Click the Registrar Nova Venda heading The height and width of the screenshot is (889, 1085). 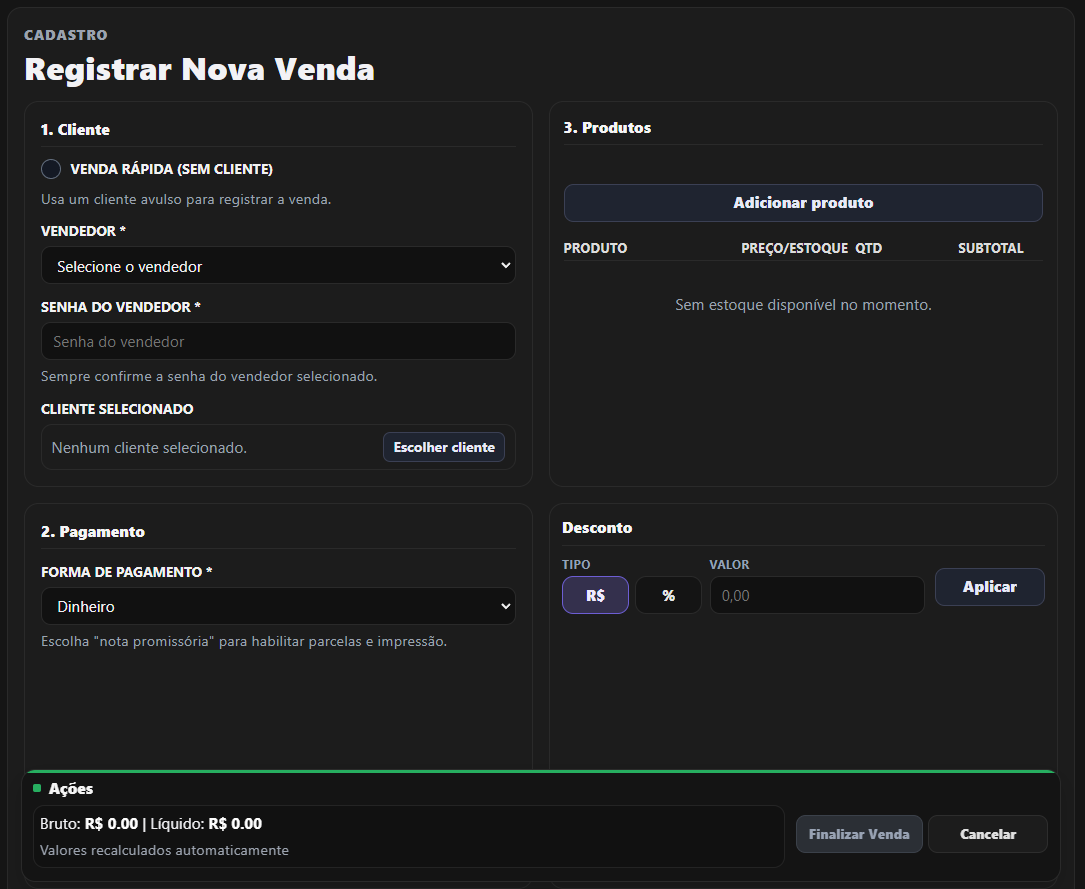pyautogui.click(x=199, y=70)
